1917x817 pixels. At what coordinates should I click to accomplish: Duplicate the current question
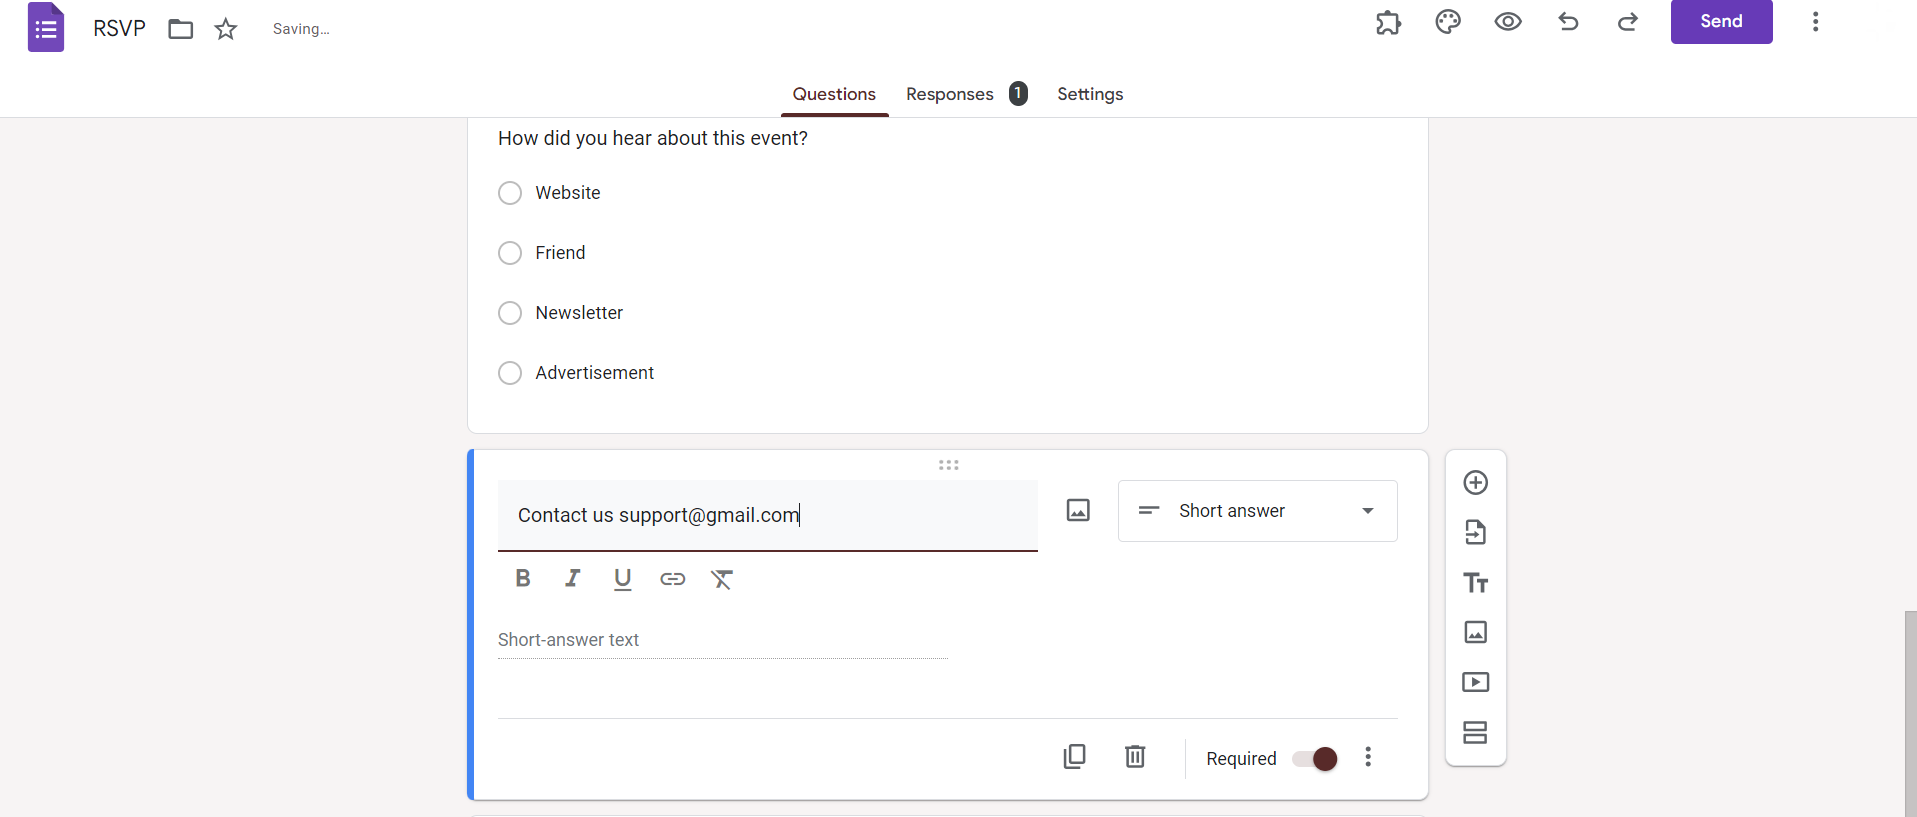(1074, 757)
